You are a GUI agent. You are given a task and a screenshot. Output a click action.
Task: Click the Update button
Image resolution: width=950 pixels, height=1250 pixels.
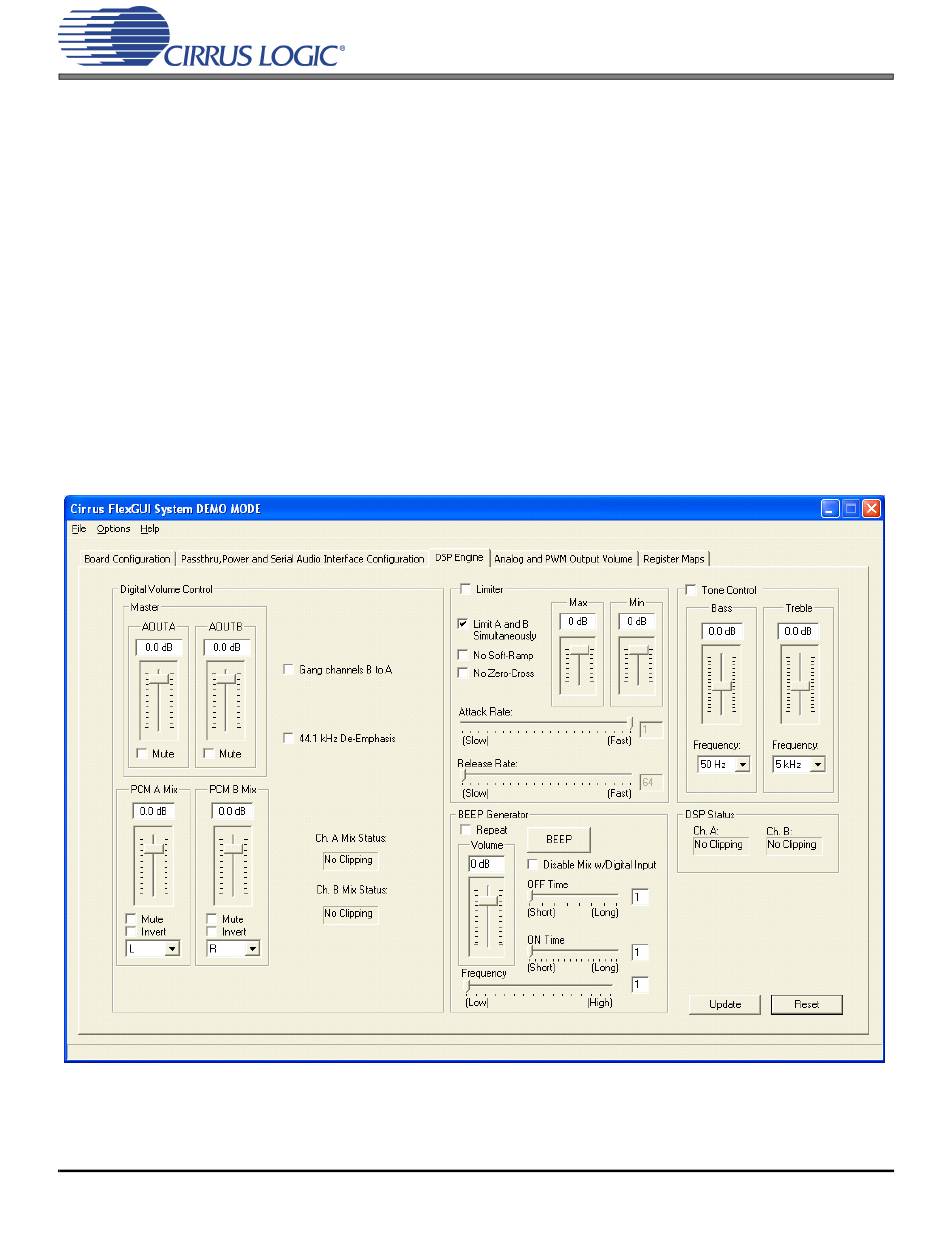[725, 1004]
